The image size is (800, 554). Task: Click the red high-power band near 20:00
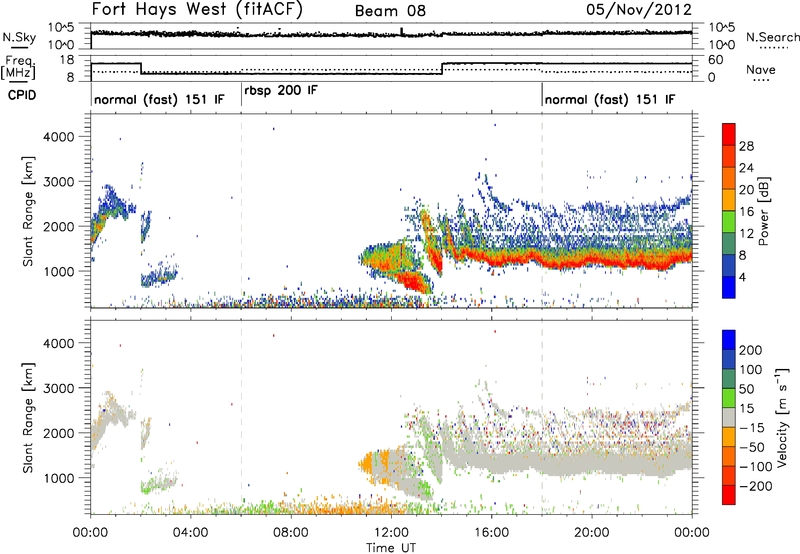[591, 262]
